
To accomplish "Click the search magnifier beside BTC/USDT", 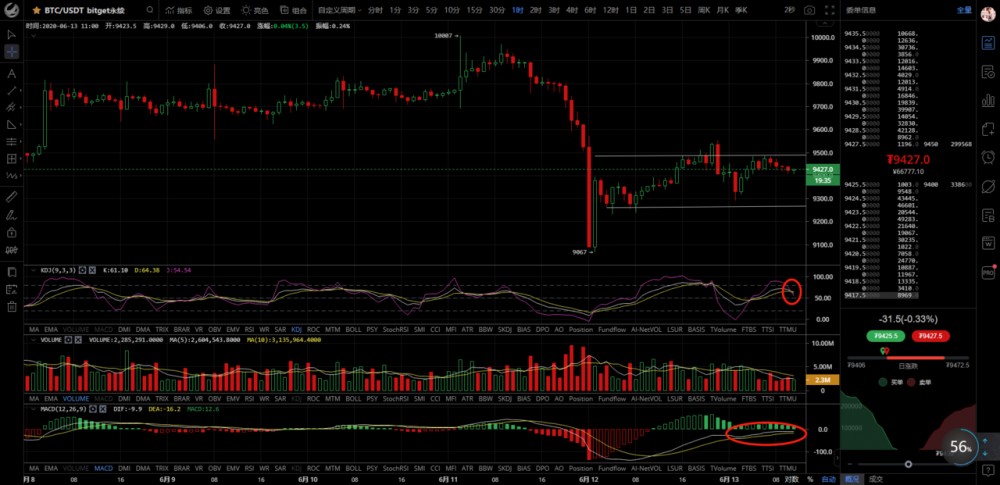I will click(x=147, y=10).
